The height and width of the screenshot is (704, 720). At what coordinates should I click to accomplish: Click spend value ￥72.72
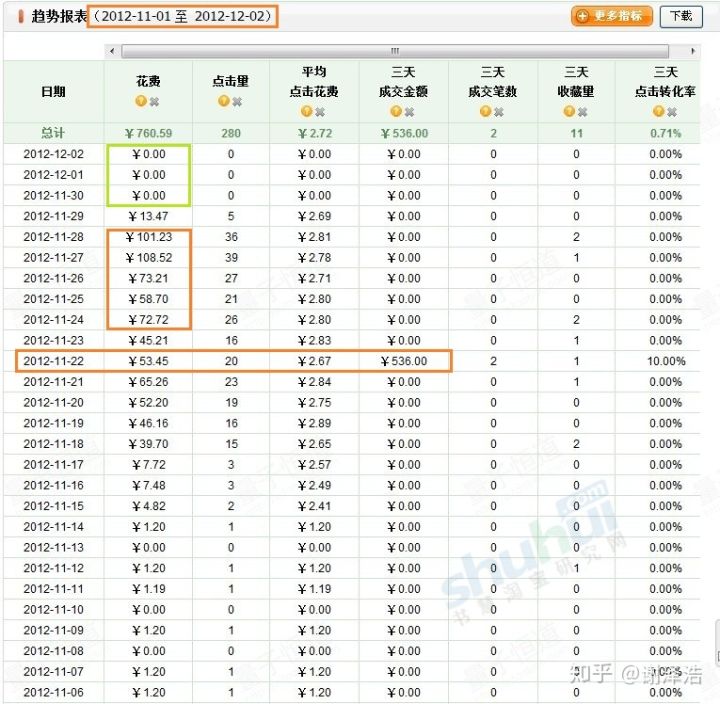(x=148, y=320)
